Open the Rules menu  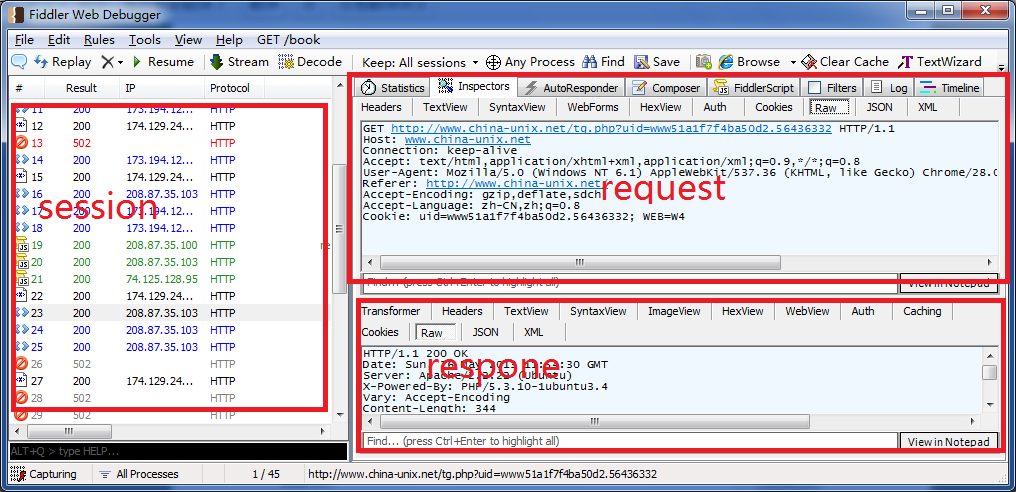point(99,40)
